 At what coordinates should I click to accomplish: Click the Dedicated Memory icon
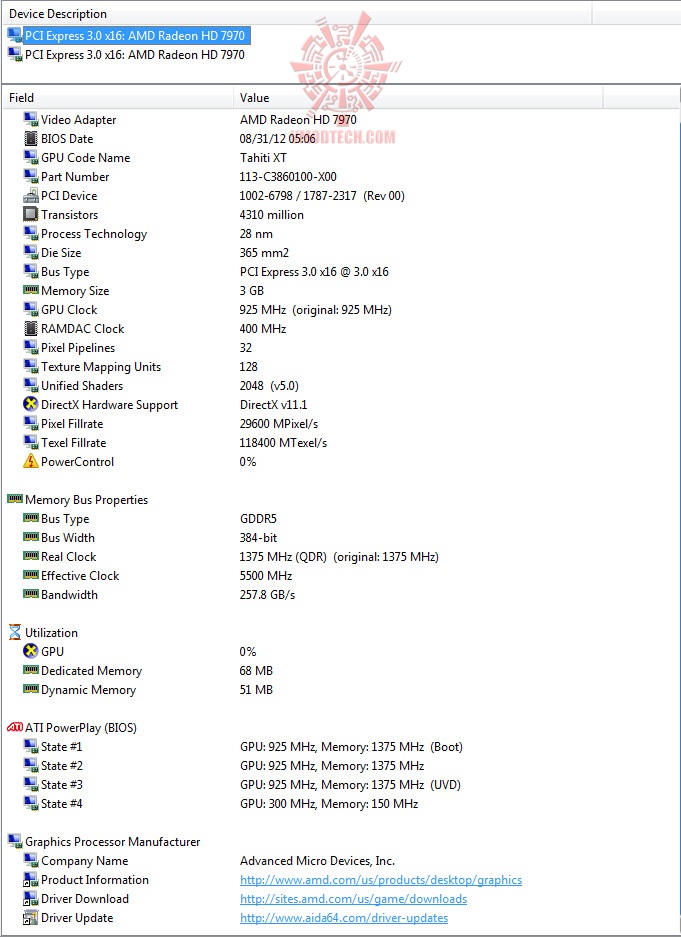[30, 670]
